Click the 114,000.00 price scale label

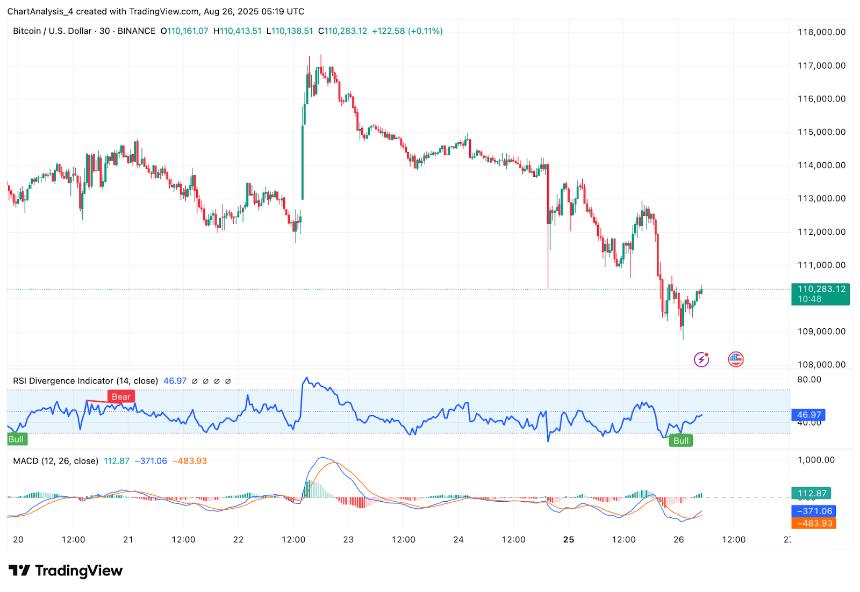821,165
